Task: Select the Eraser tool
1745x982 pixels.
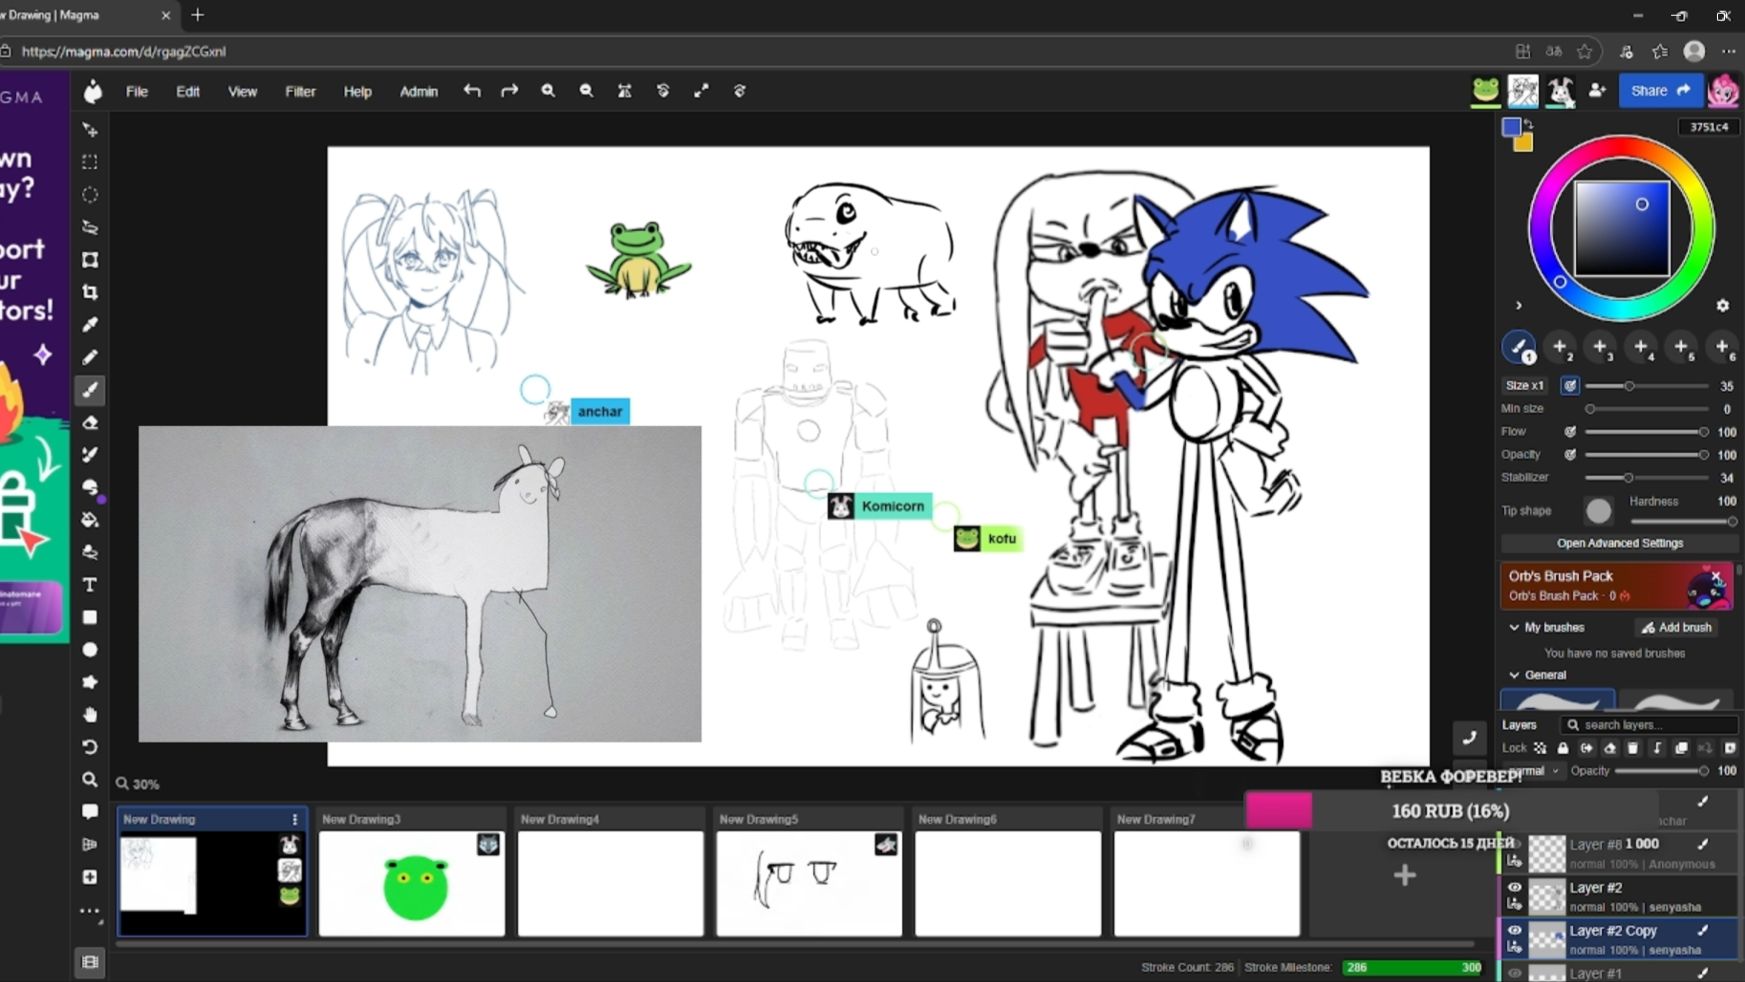Action: [x=90, y=422]
